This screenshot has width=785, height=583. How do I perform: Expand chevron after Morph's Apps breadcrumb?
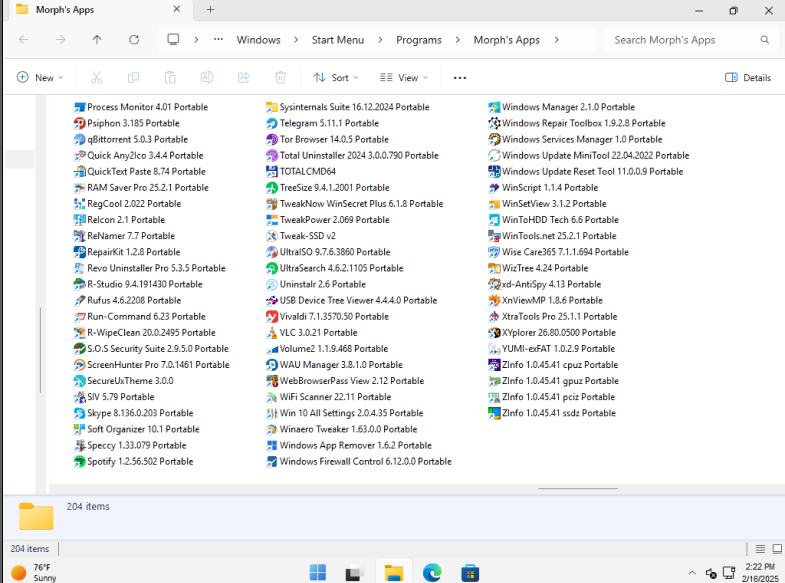click(x=556, y=40)
